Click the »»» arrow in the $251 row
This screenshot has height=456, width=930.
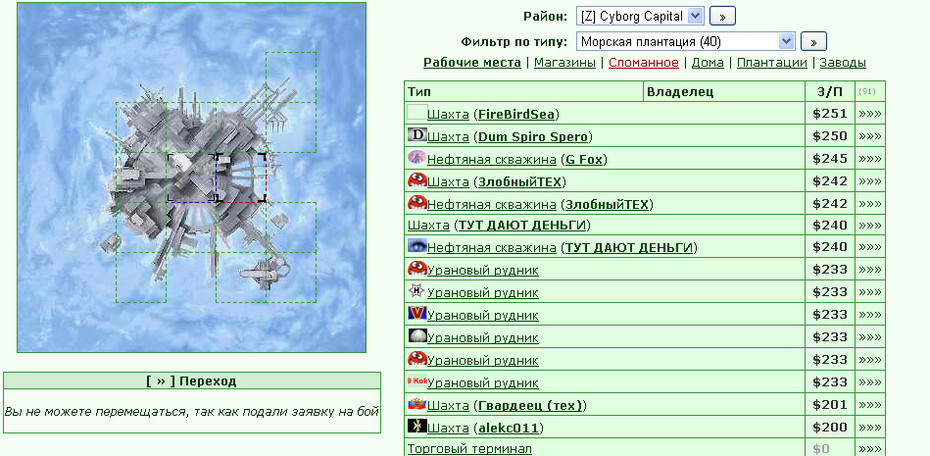click(870, 114)
